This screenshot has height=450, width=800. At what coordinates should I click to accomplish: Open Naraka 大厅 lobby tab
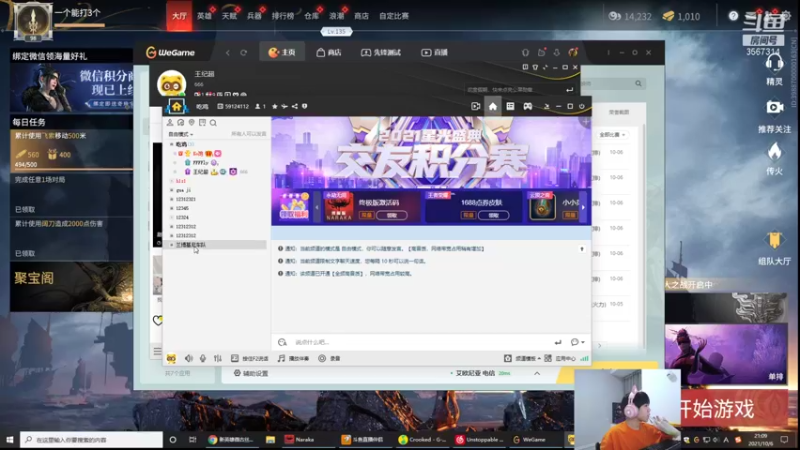click(179, 16)
